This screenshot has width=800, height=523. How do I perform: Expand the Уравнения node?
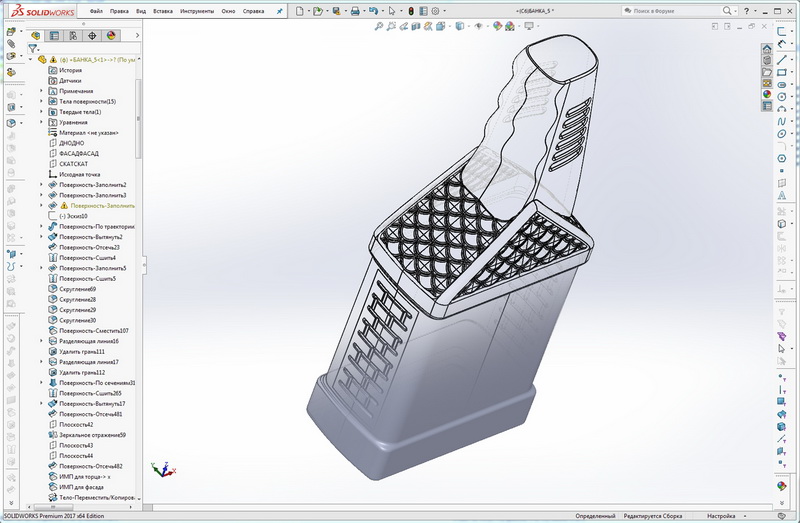(x=41, y=122)
